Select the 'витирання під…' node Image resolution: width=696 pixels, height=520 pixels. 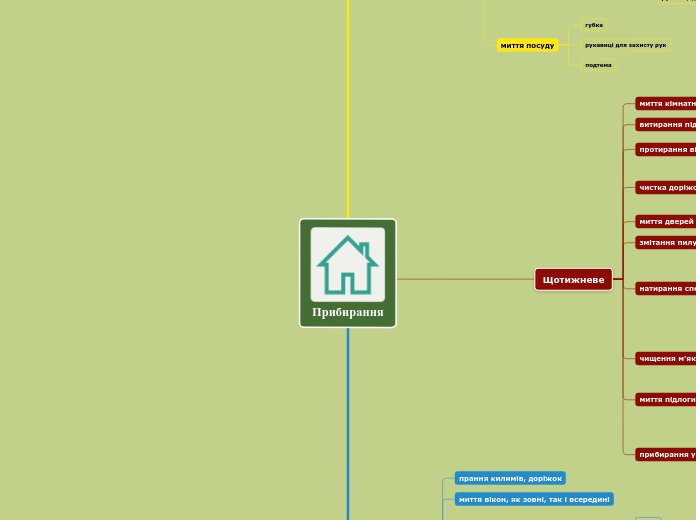point(666,125)
